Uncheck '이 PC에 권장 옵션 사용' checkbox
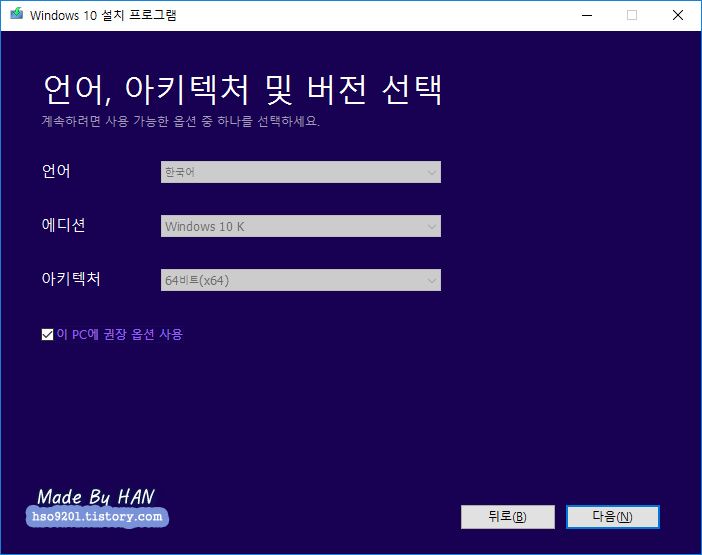Image resolution: width=702 pixels, height=555 pixels. 47,334
